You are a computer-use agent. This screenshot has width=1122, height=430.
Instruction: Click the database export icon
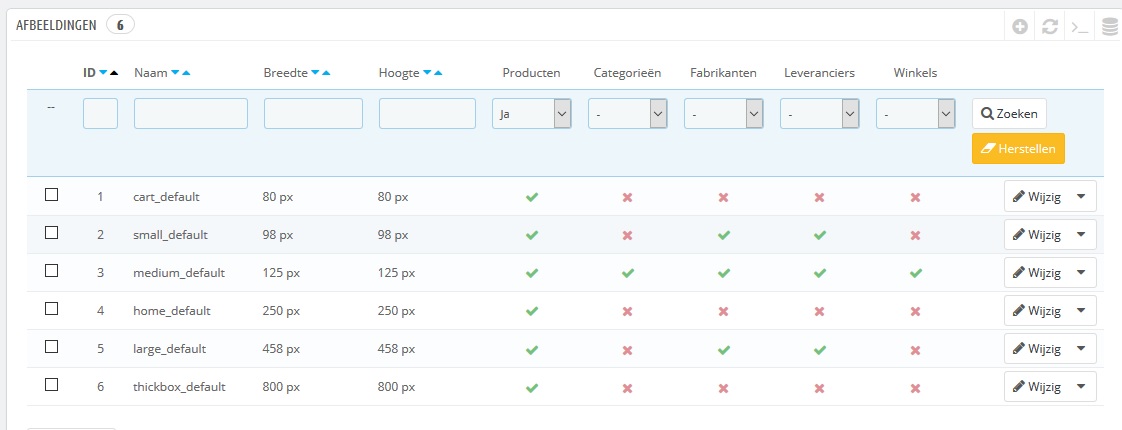(x=1110, y=27)
